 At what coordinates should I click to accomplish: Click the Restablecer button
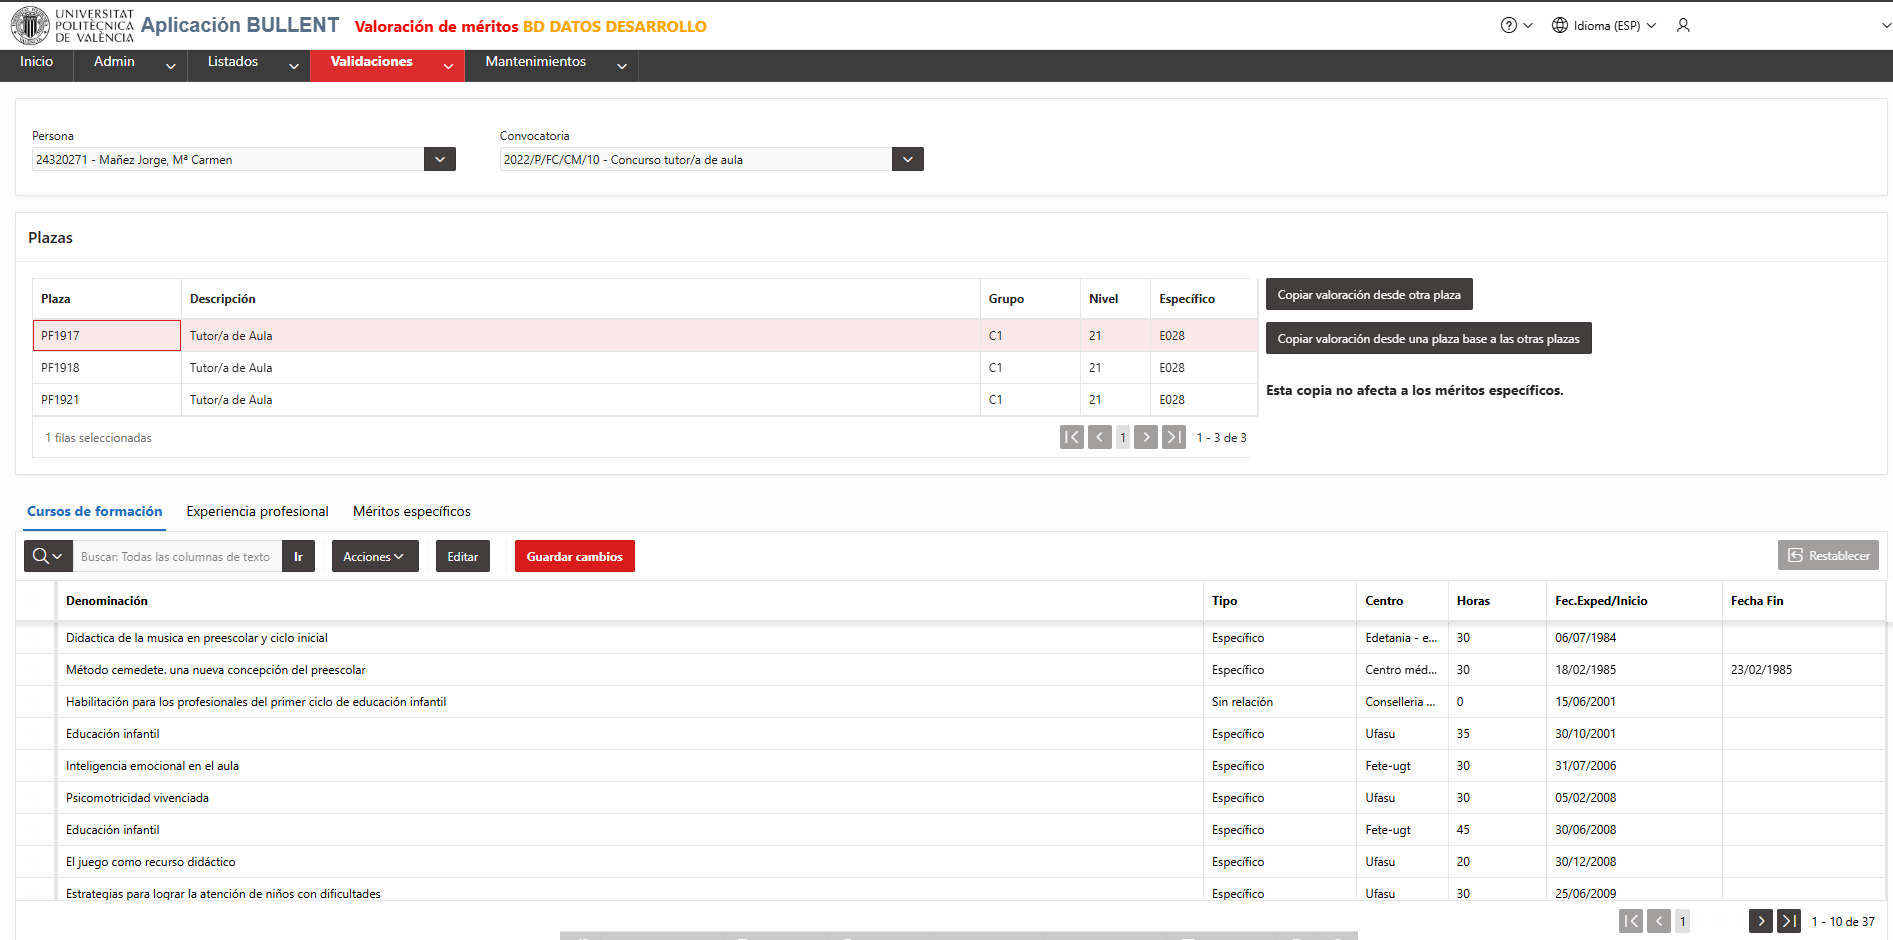(x=1828, y=556)
